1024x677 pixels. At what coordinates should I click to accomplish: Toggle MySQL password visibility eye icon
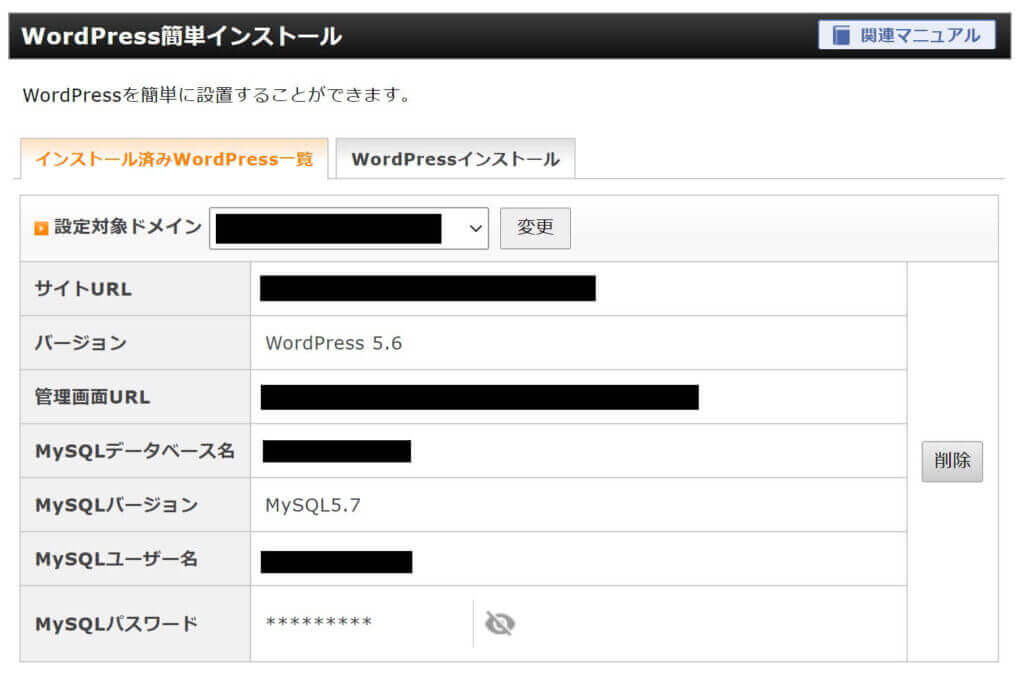[500, 623]
